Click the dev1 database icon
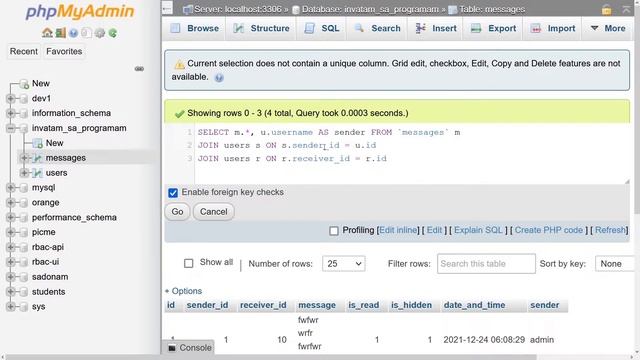640x360 pixels. [x=24, y=99]
